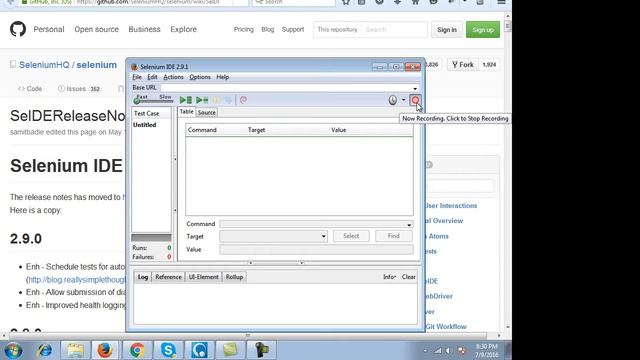Click Explore in GitHub navigation
The height and width of the screenshot is (360, 640).
pos(184,29)
